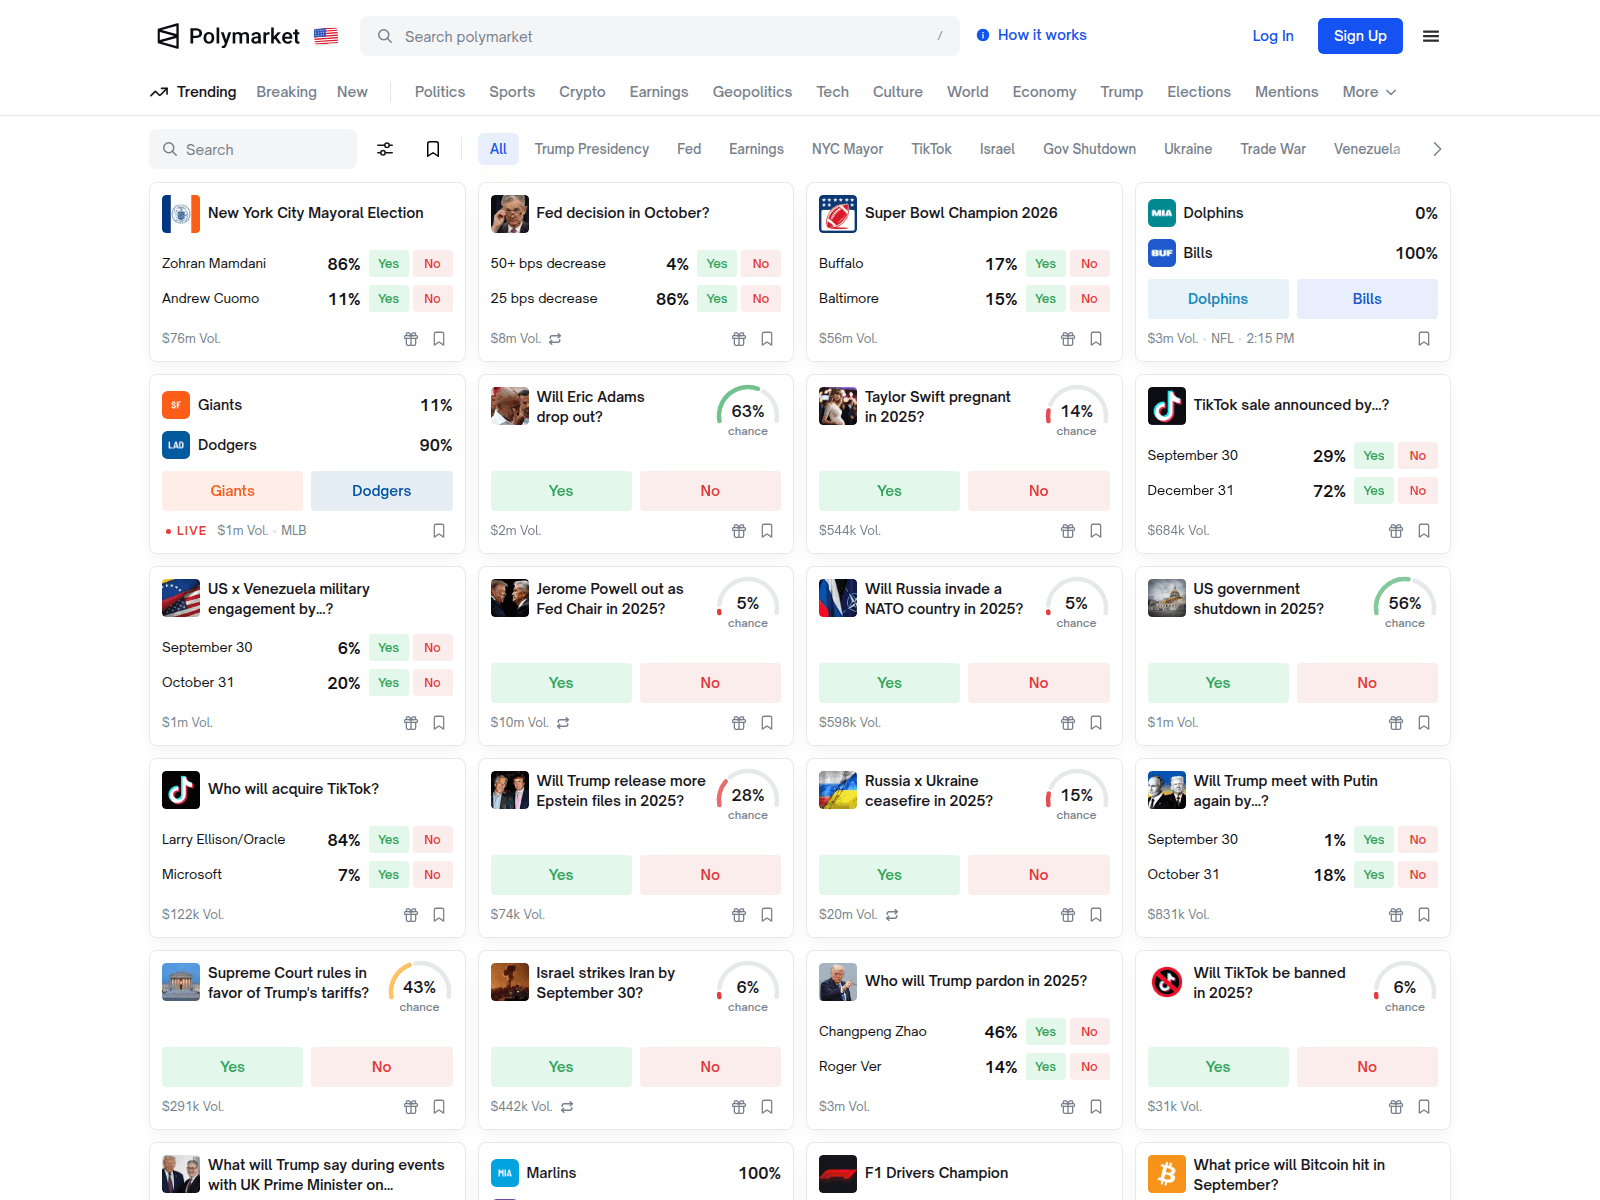1600x1200 pixels.
Task: Click gift icon on Jerome Powell out card
Action: pos(739,723)
